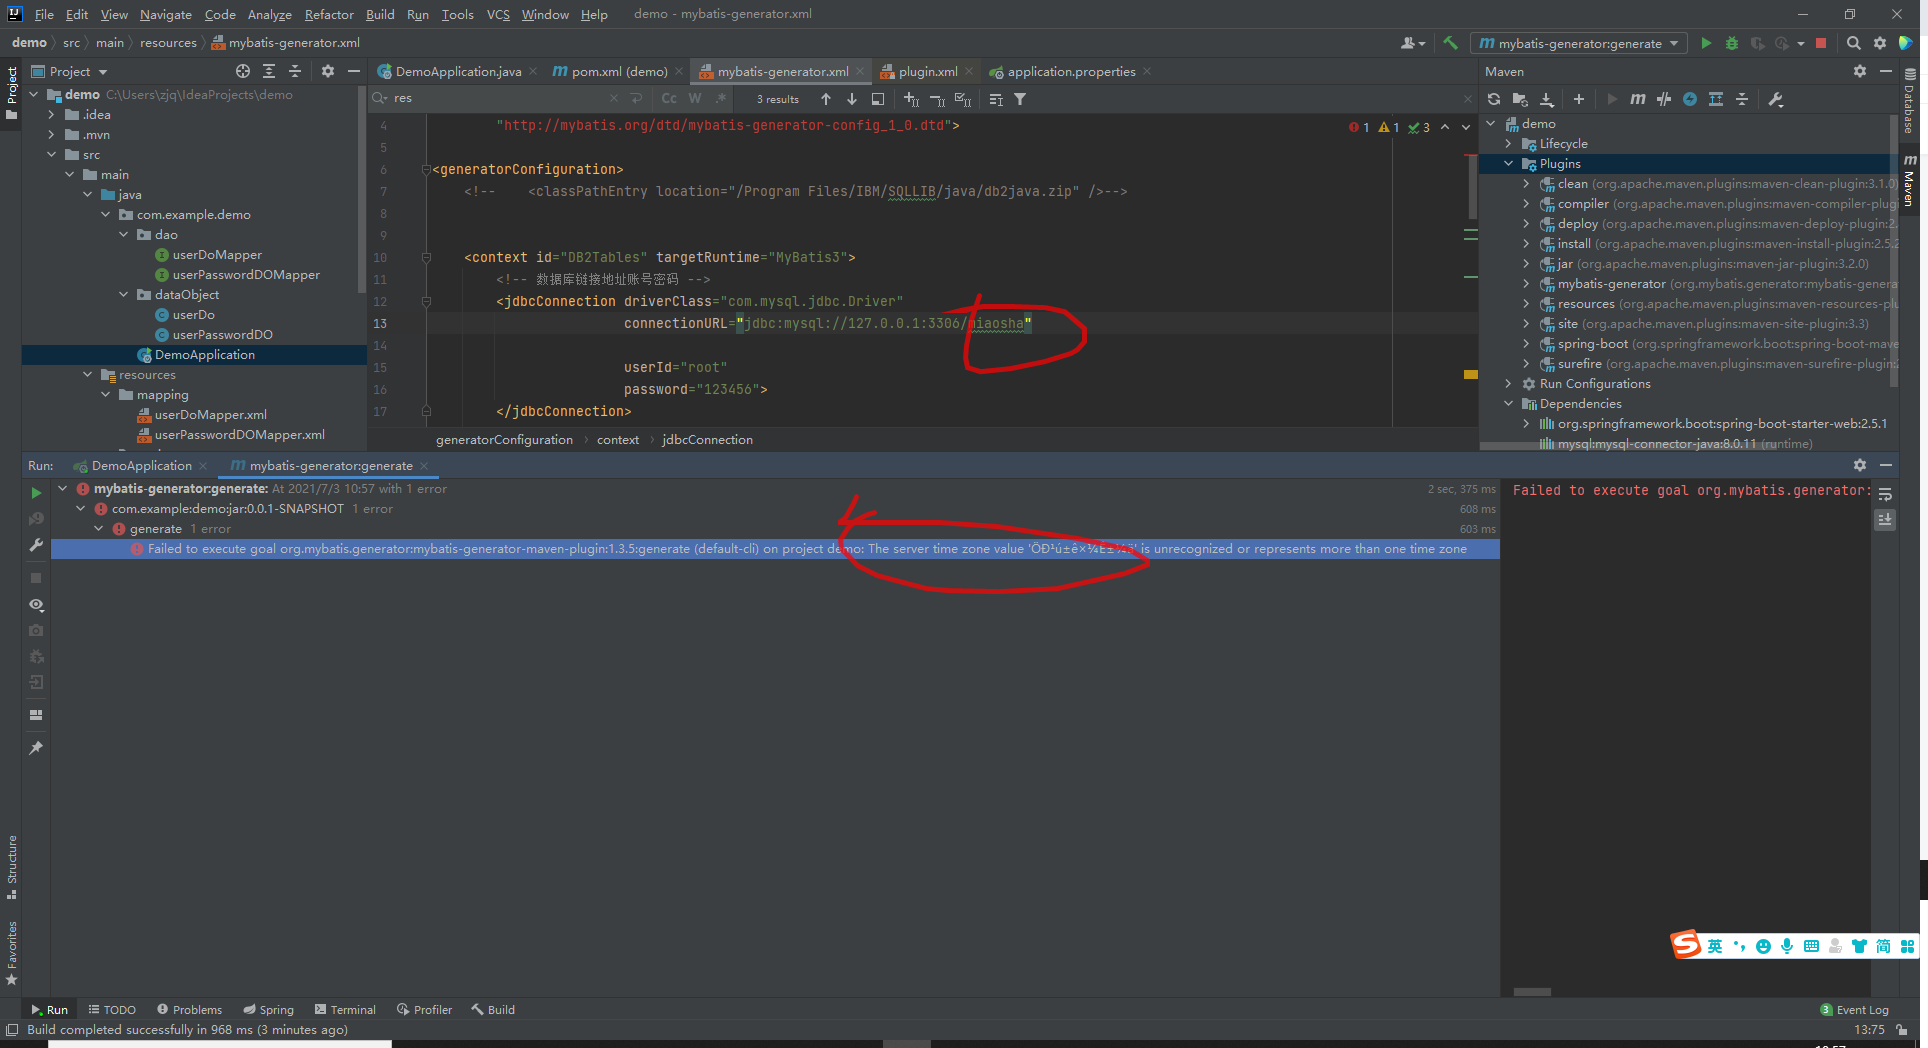Viewport: 1928px width, 1048px height.
Task: Switch to pom.xml (demo) tab
Action: click(617, 71)
